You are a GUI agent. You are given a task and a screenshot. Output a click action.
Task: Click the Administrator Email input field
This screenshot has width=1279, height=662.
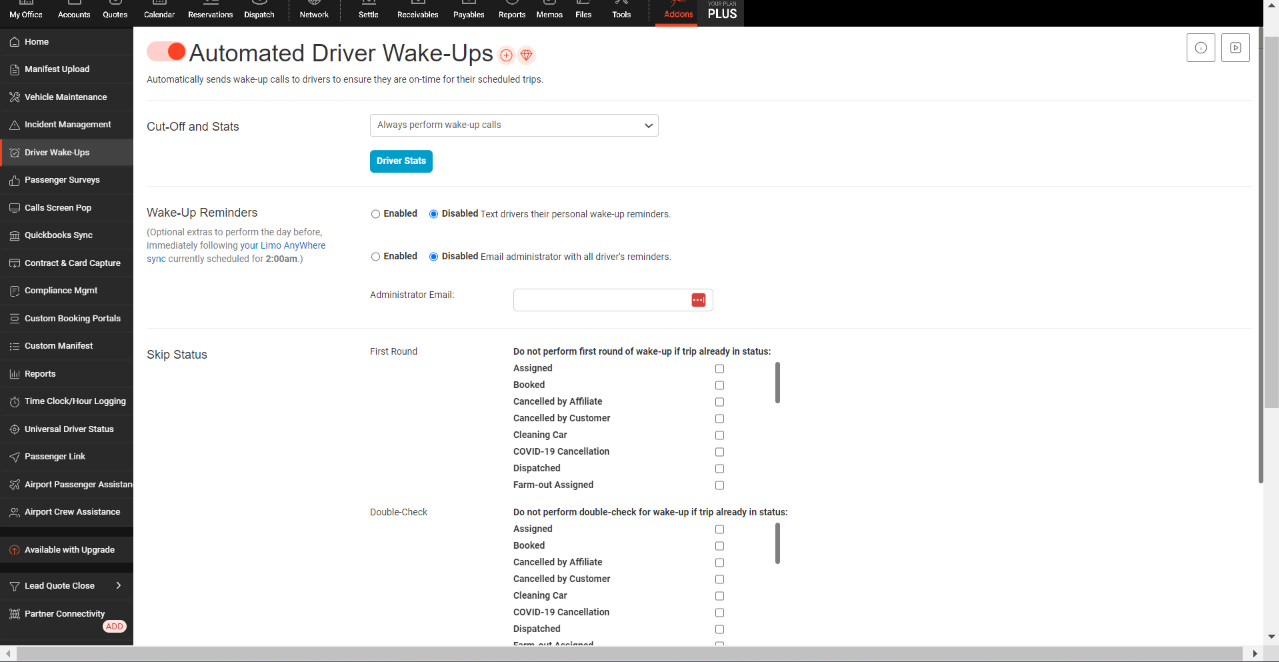click(x=600, y=300)
